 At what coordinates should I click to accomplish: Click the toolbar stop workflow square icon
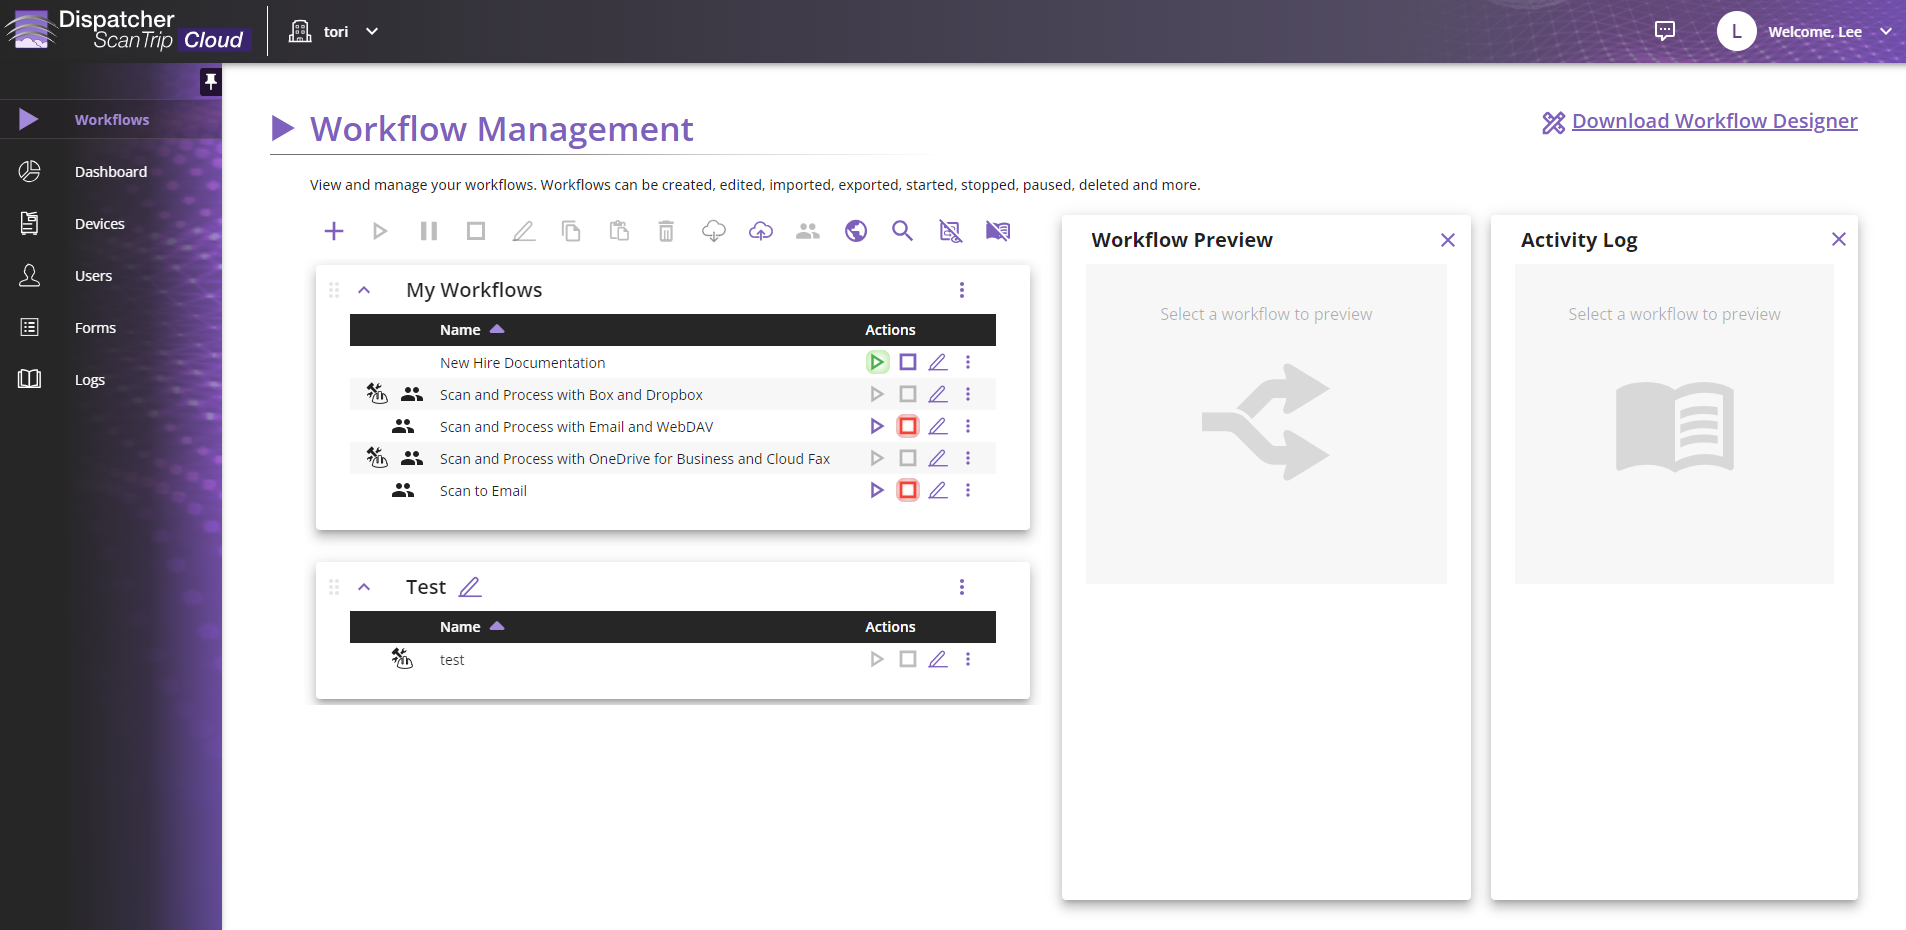point(476,231)
